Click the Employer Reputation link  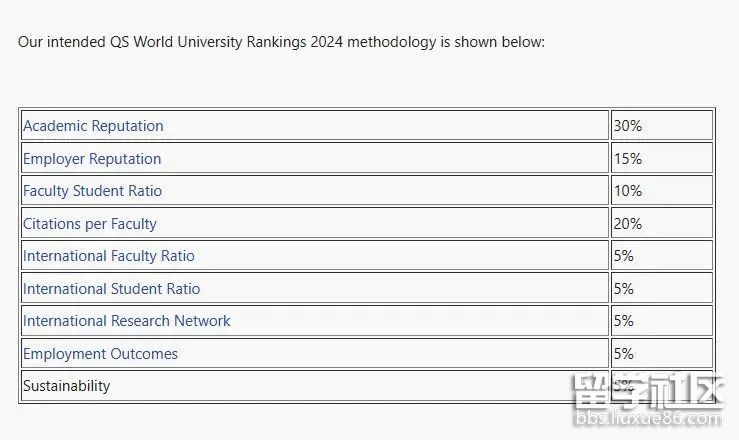[92, 159]
